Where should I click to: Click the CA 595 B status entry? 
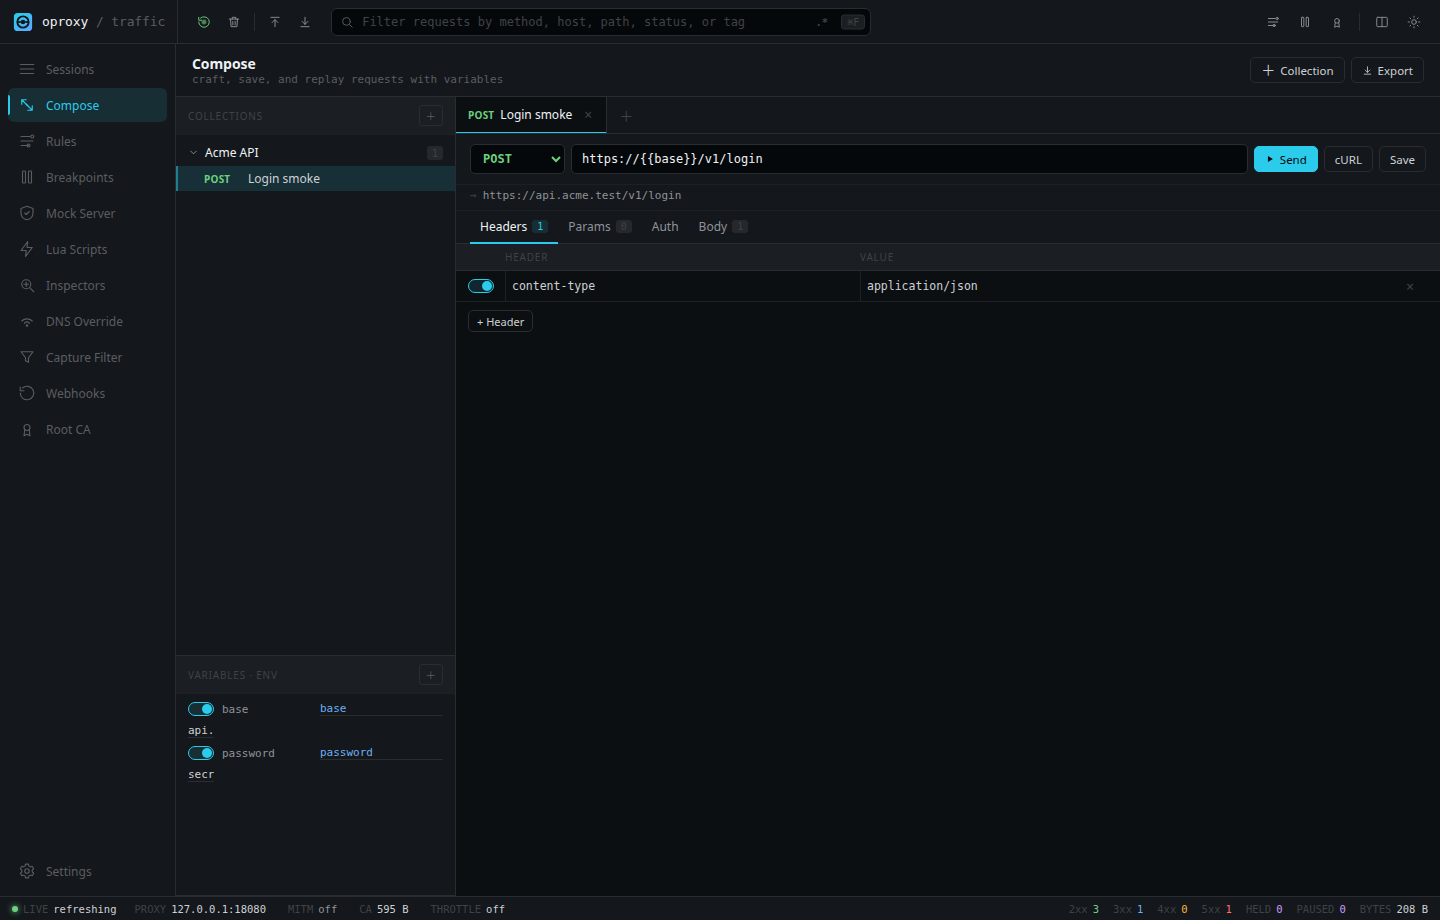[x=384, y=909]
